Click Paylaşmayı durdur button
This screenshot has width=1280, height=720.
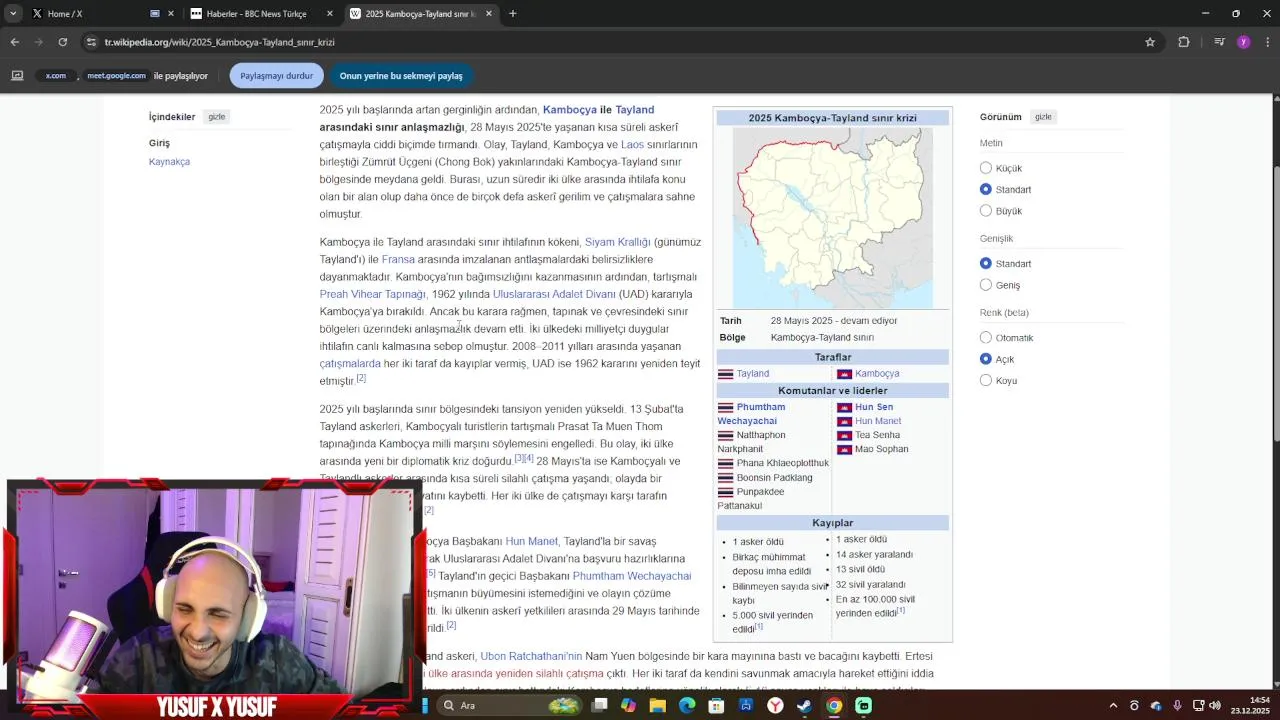click(x=277, y=76)
